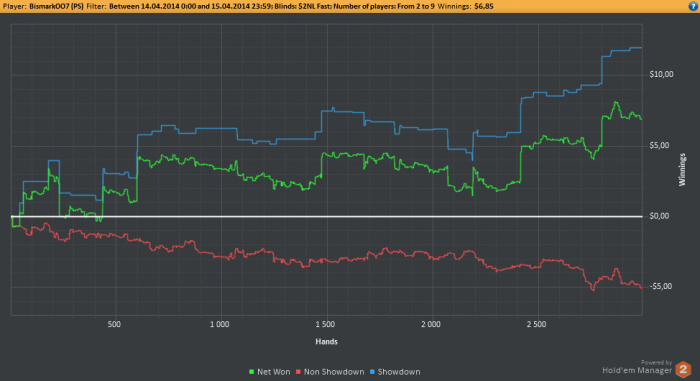Click the Number of players filter text
The width and height of the screenshot is (700, 381).
[383, 6]
